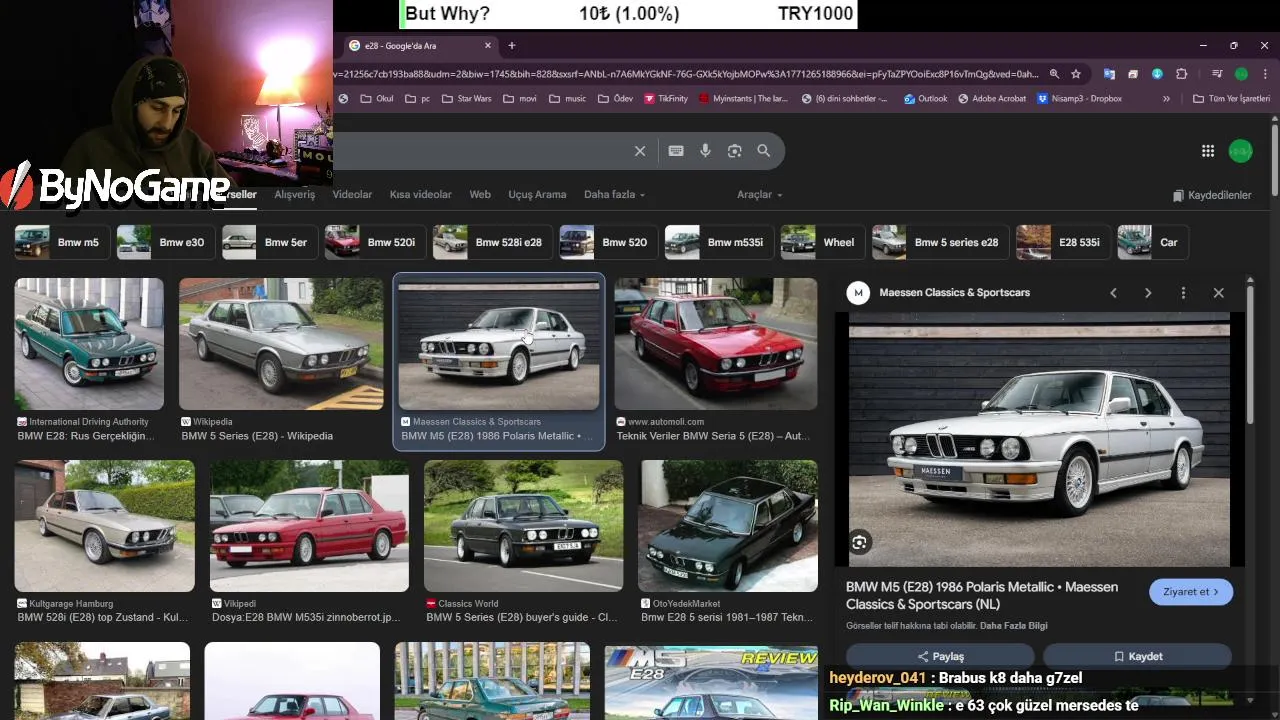Open Google Lens image search icon

(x=734, y=151)
